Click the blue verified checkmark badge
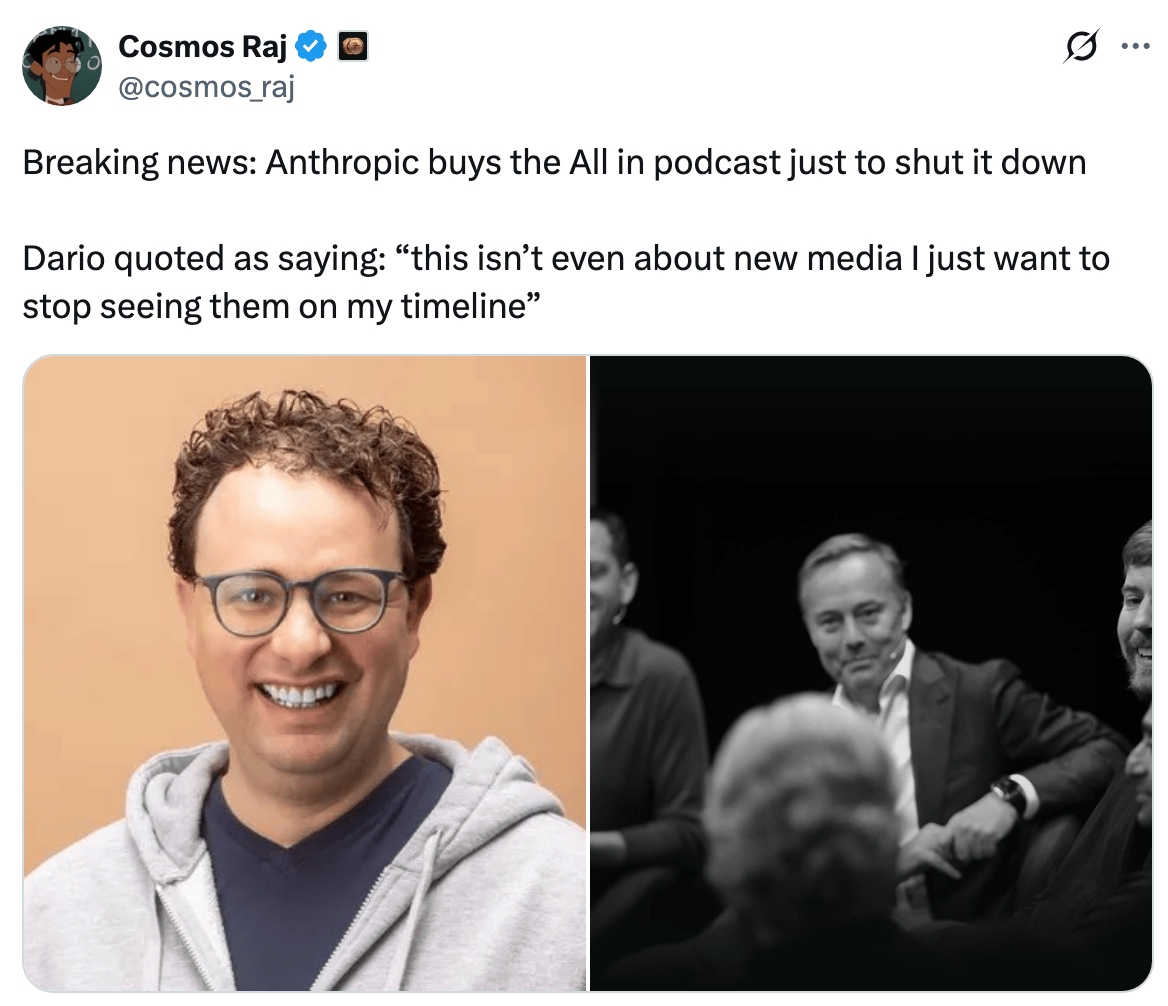This screenshot has width=1168, height=1006. pos(311,47)
